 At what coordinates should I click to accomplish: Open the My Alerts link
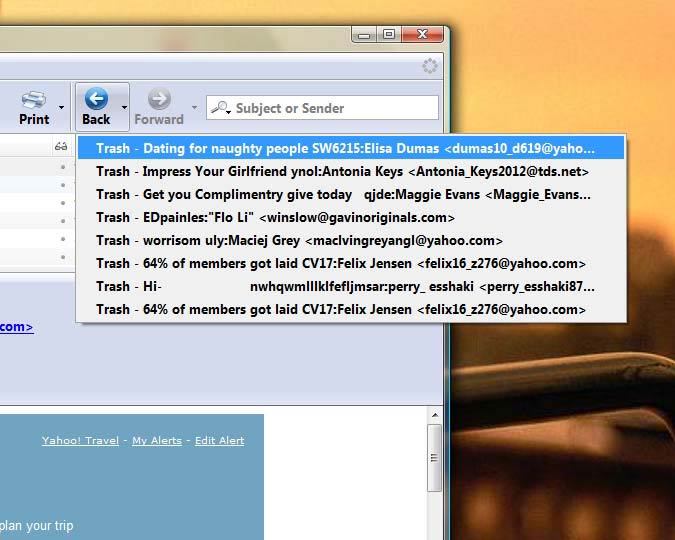tap(157, 441)
